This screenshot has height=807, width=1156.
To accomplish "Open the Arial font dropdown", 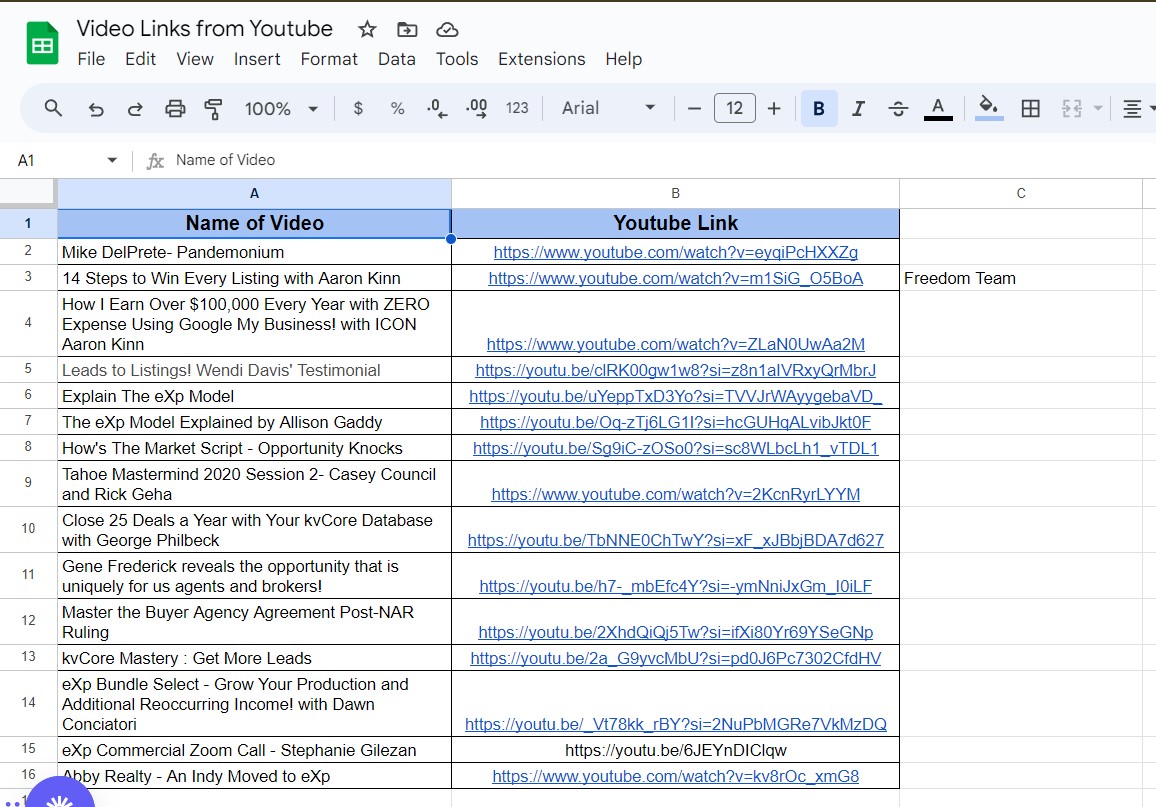I will pos(608,108).
